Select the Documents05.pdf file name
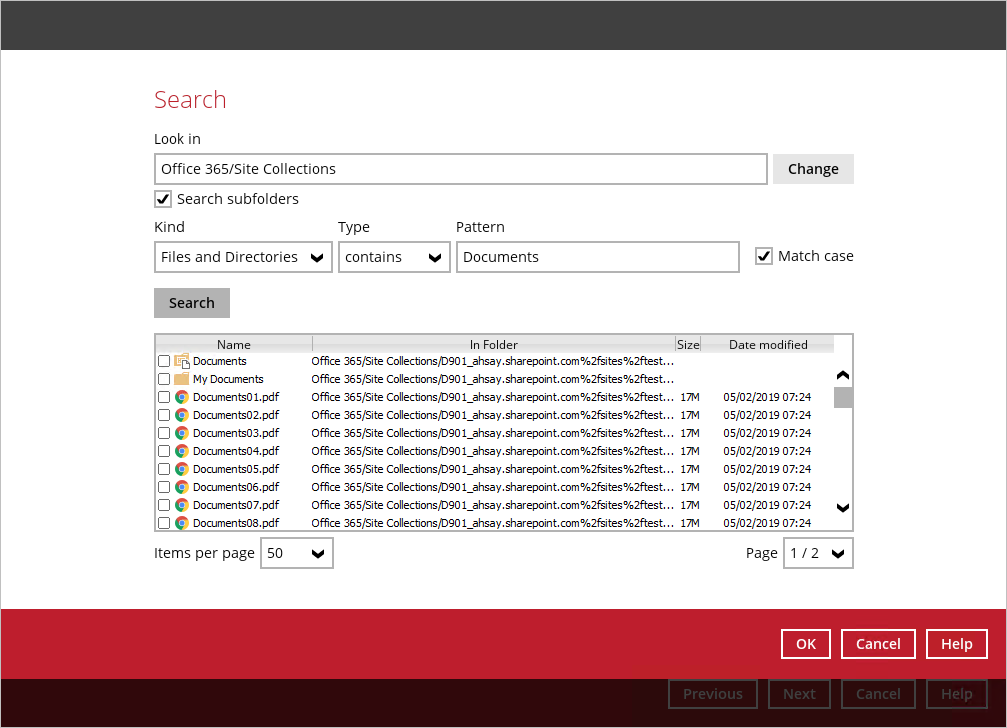1007x728 pixels. (236, 469)
